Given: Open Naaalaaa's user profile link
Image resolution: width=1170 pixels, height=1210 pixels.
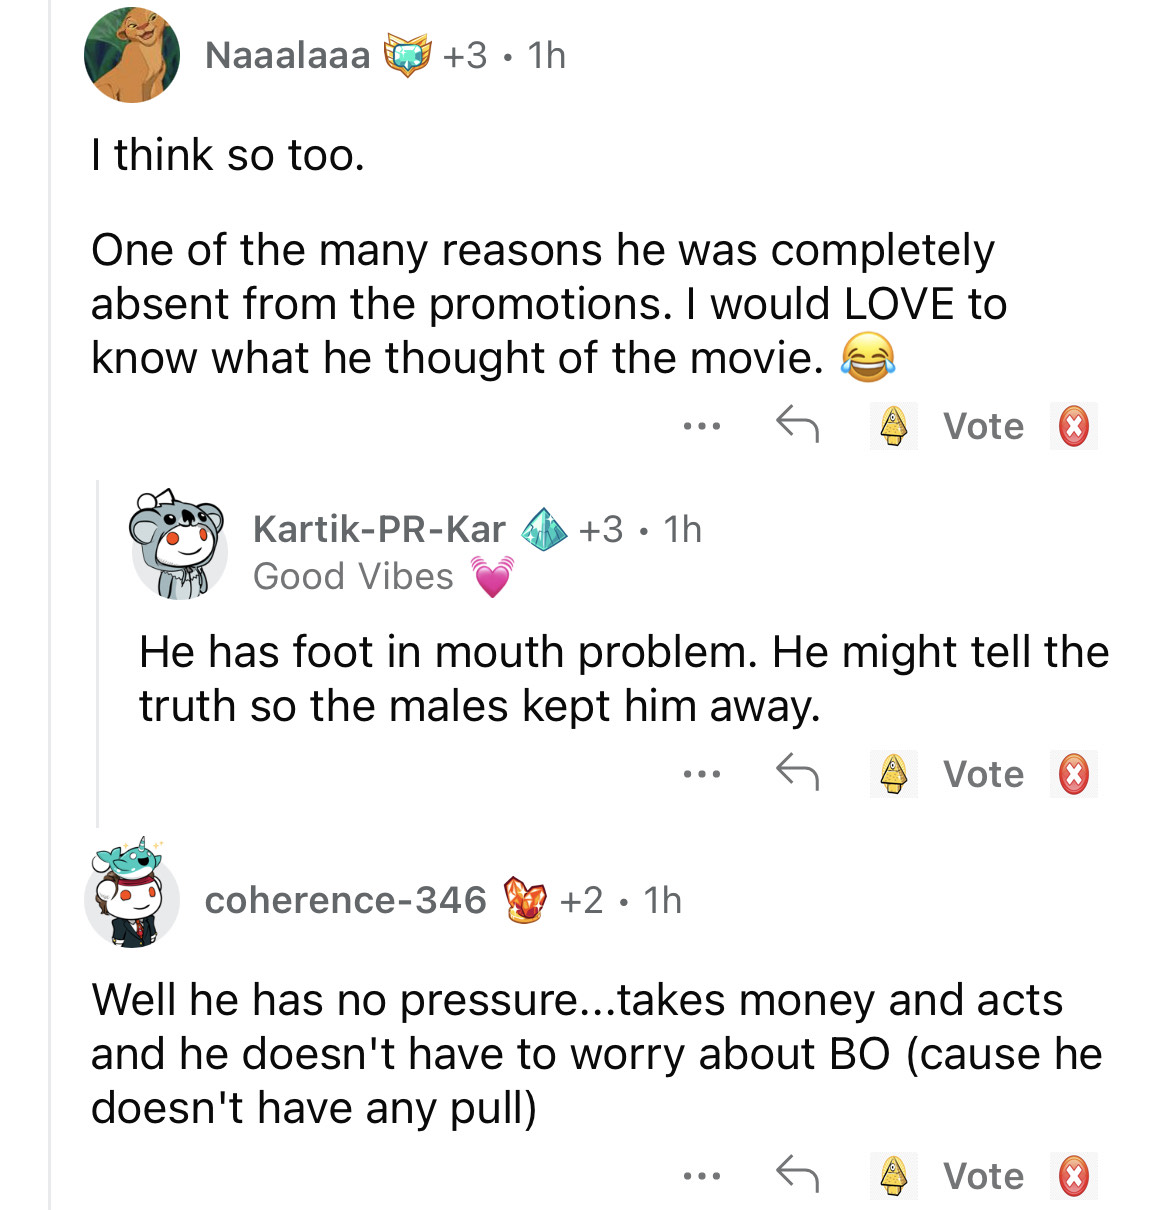Looking at the screenshot, I should 287,55.
